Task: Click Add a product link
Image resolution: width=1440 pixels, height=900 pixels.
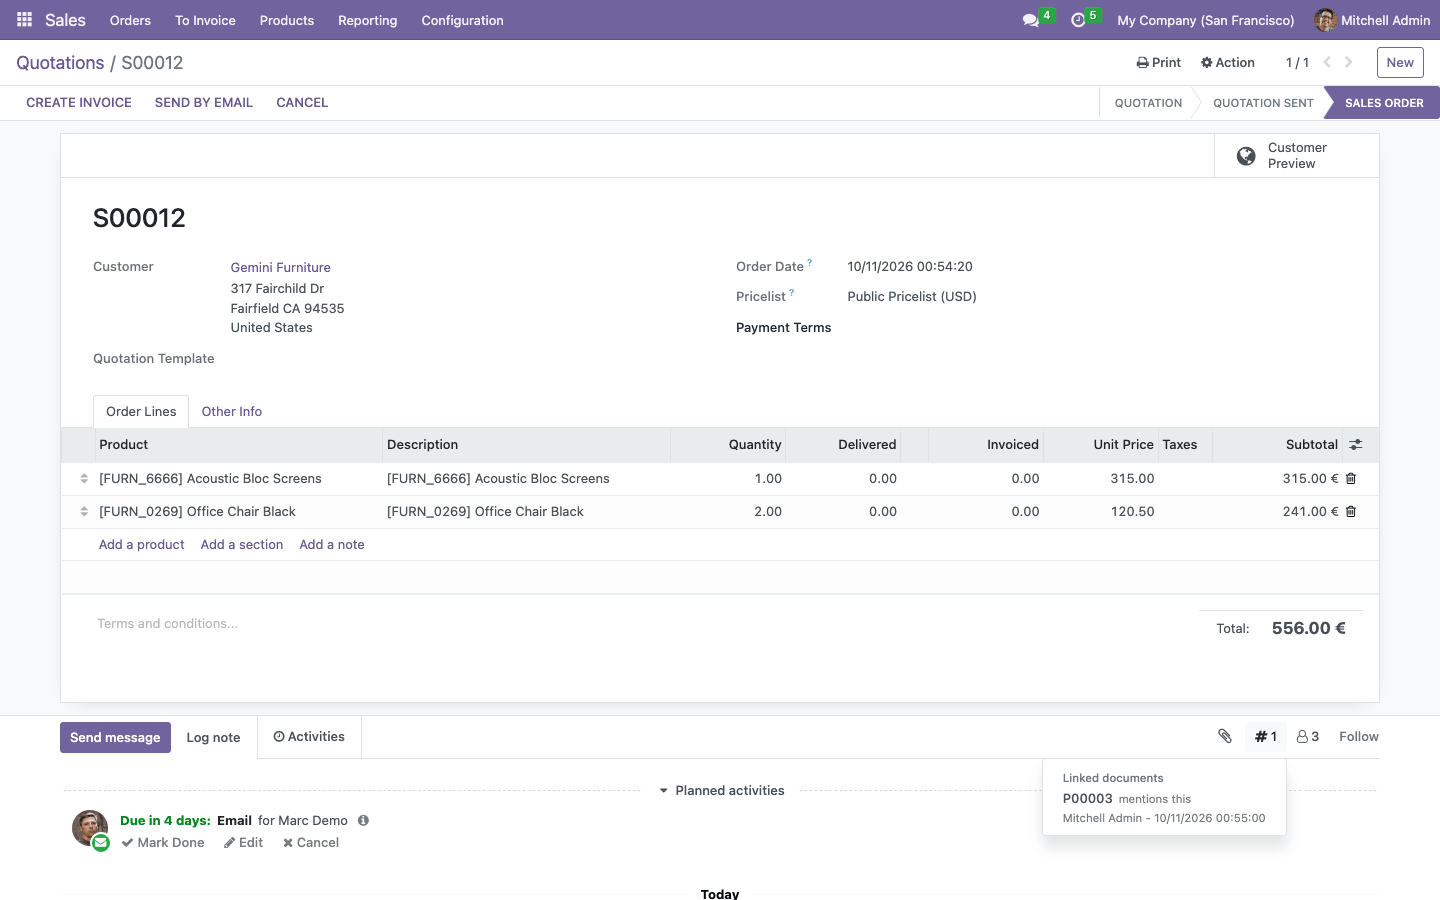Action: click(x=142, y=545)
